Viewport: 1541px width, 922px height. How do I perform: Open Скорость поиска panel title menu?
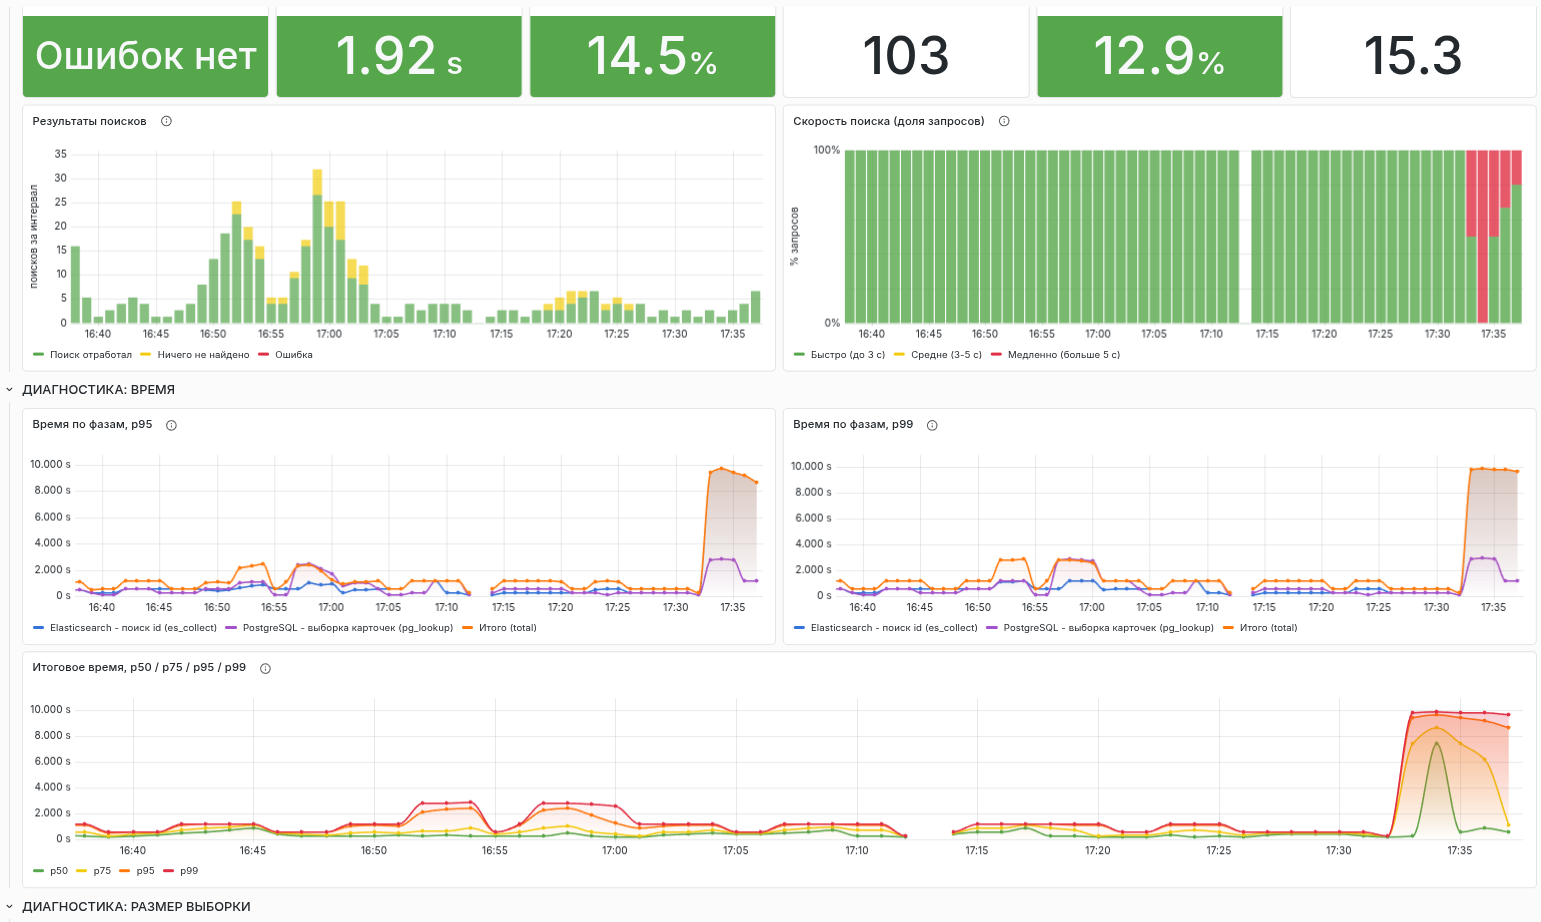tap(888, 121)
